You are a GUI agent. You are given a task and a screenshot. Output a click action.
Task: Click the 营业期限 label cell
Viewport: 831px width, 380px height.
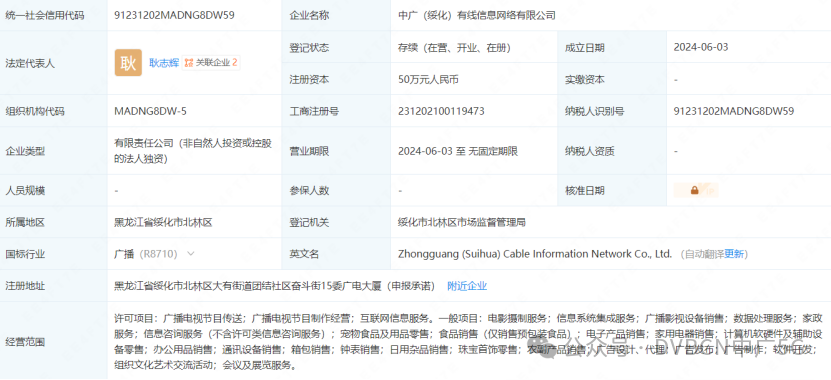336,151
